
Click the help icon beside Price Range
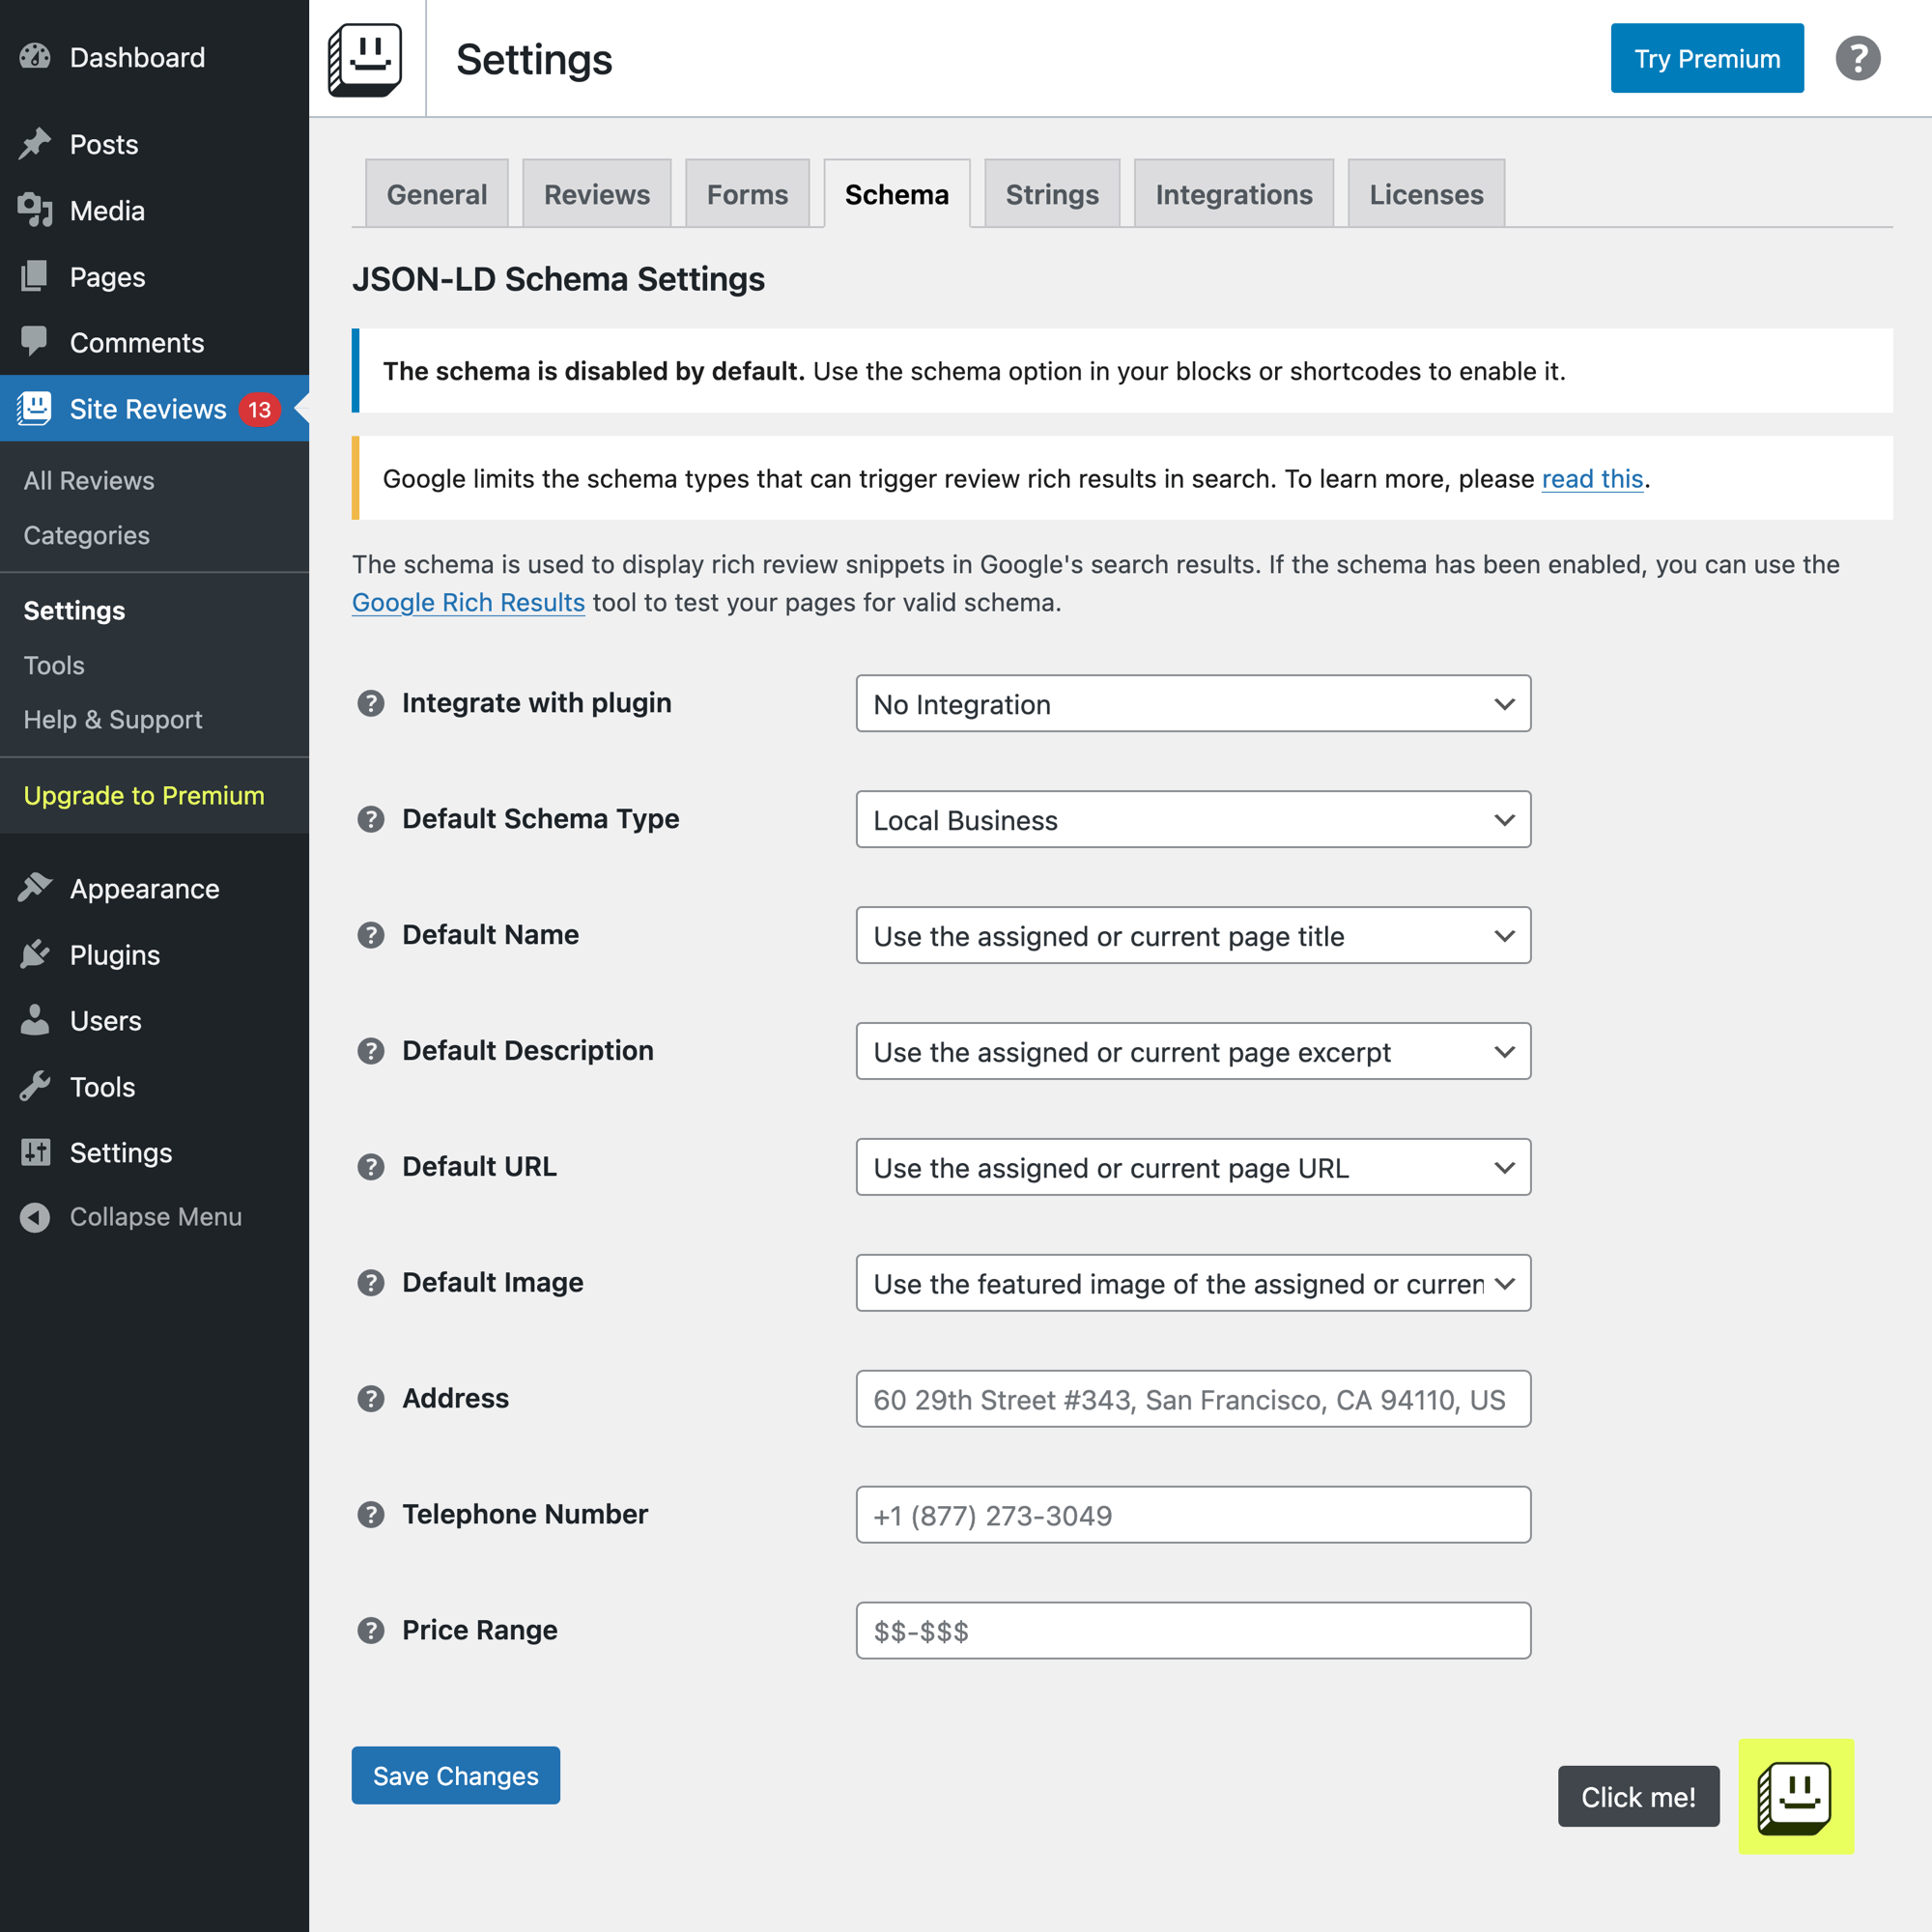click(x=371, y=1630)
